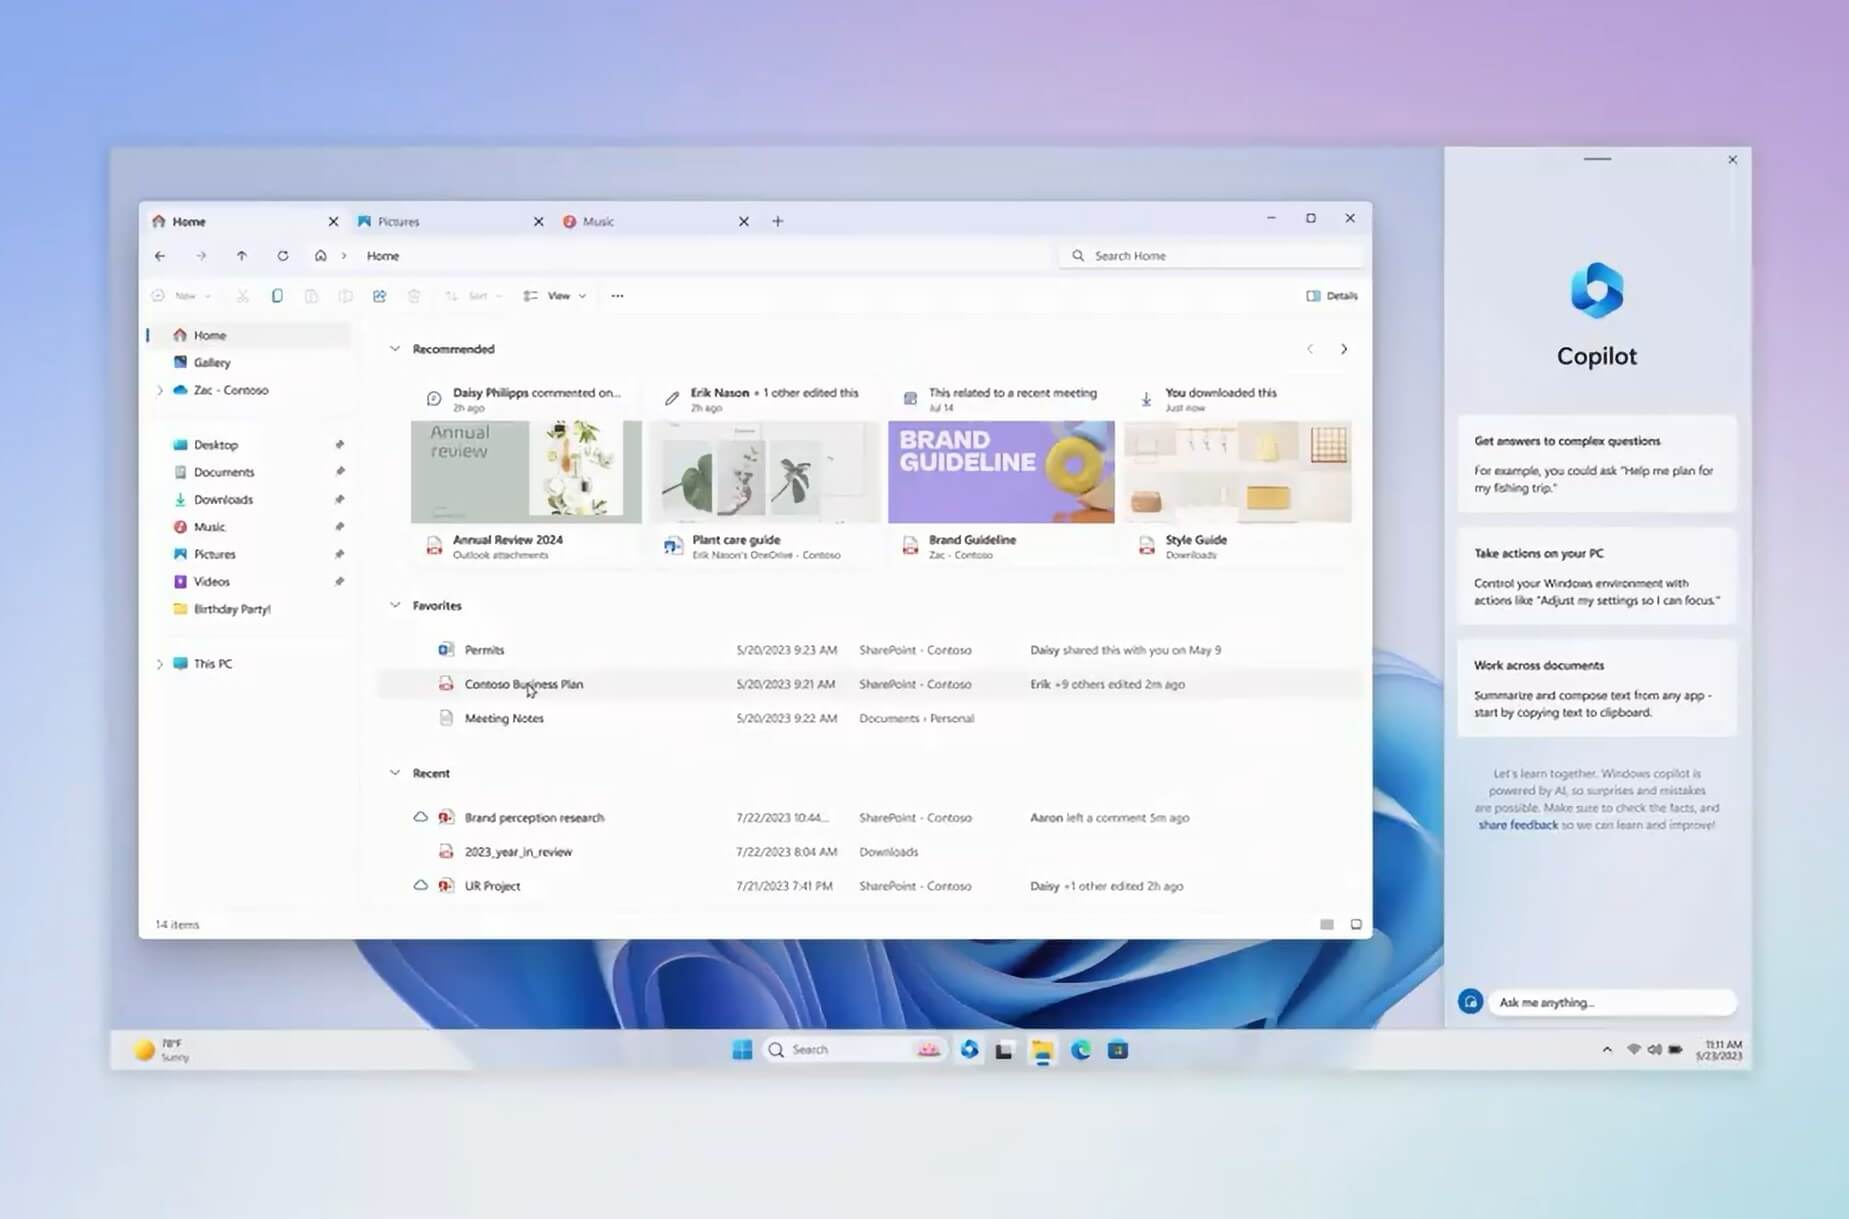Click the Delete icon in the toolbar

[x=414, y=296]
